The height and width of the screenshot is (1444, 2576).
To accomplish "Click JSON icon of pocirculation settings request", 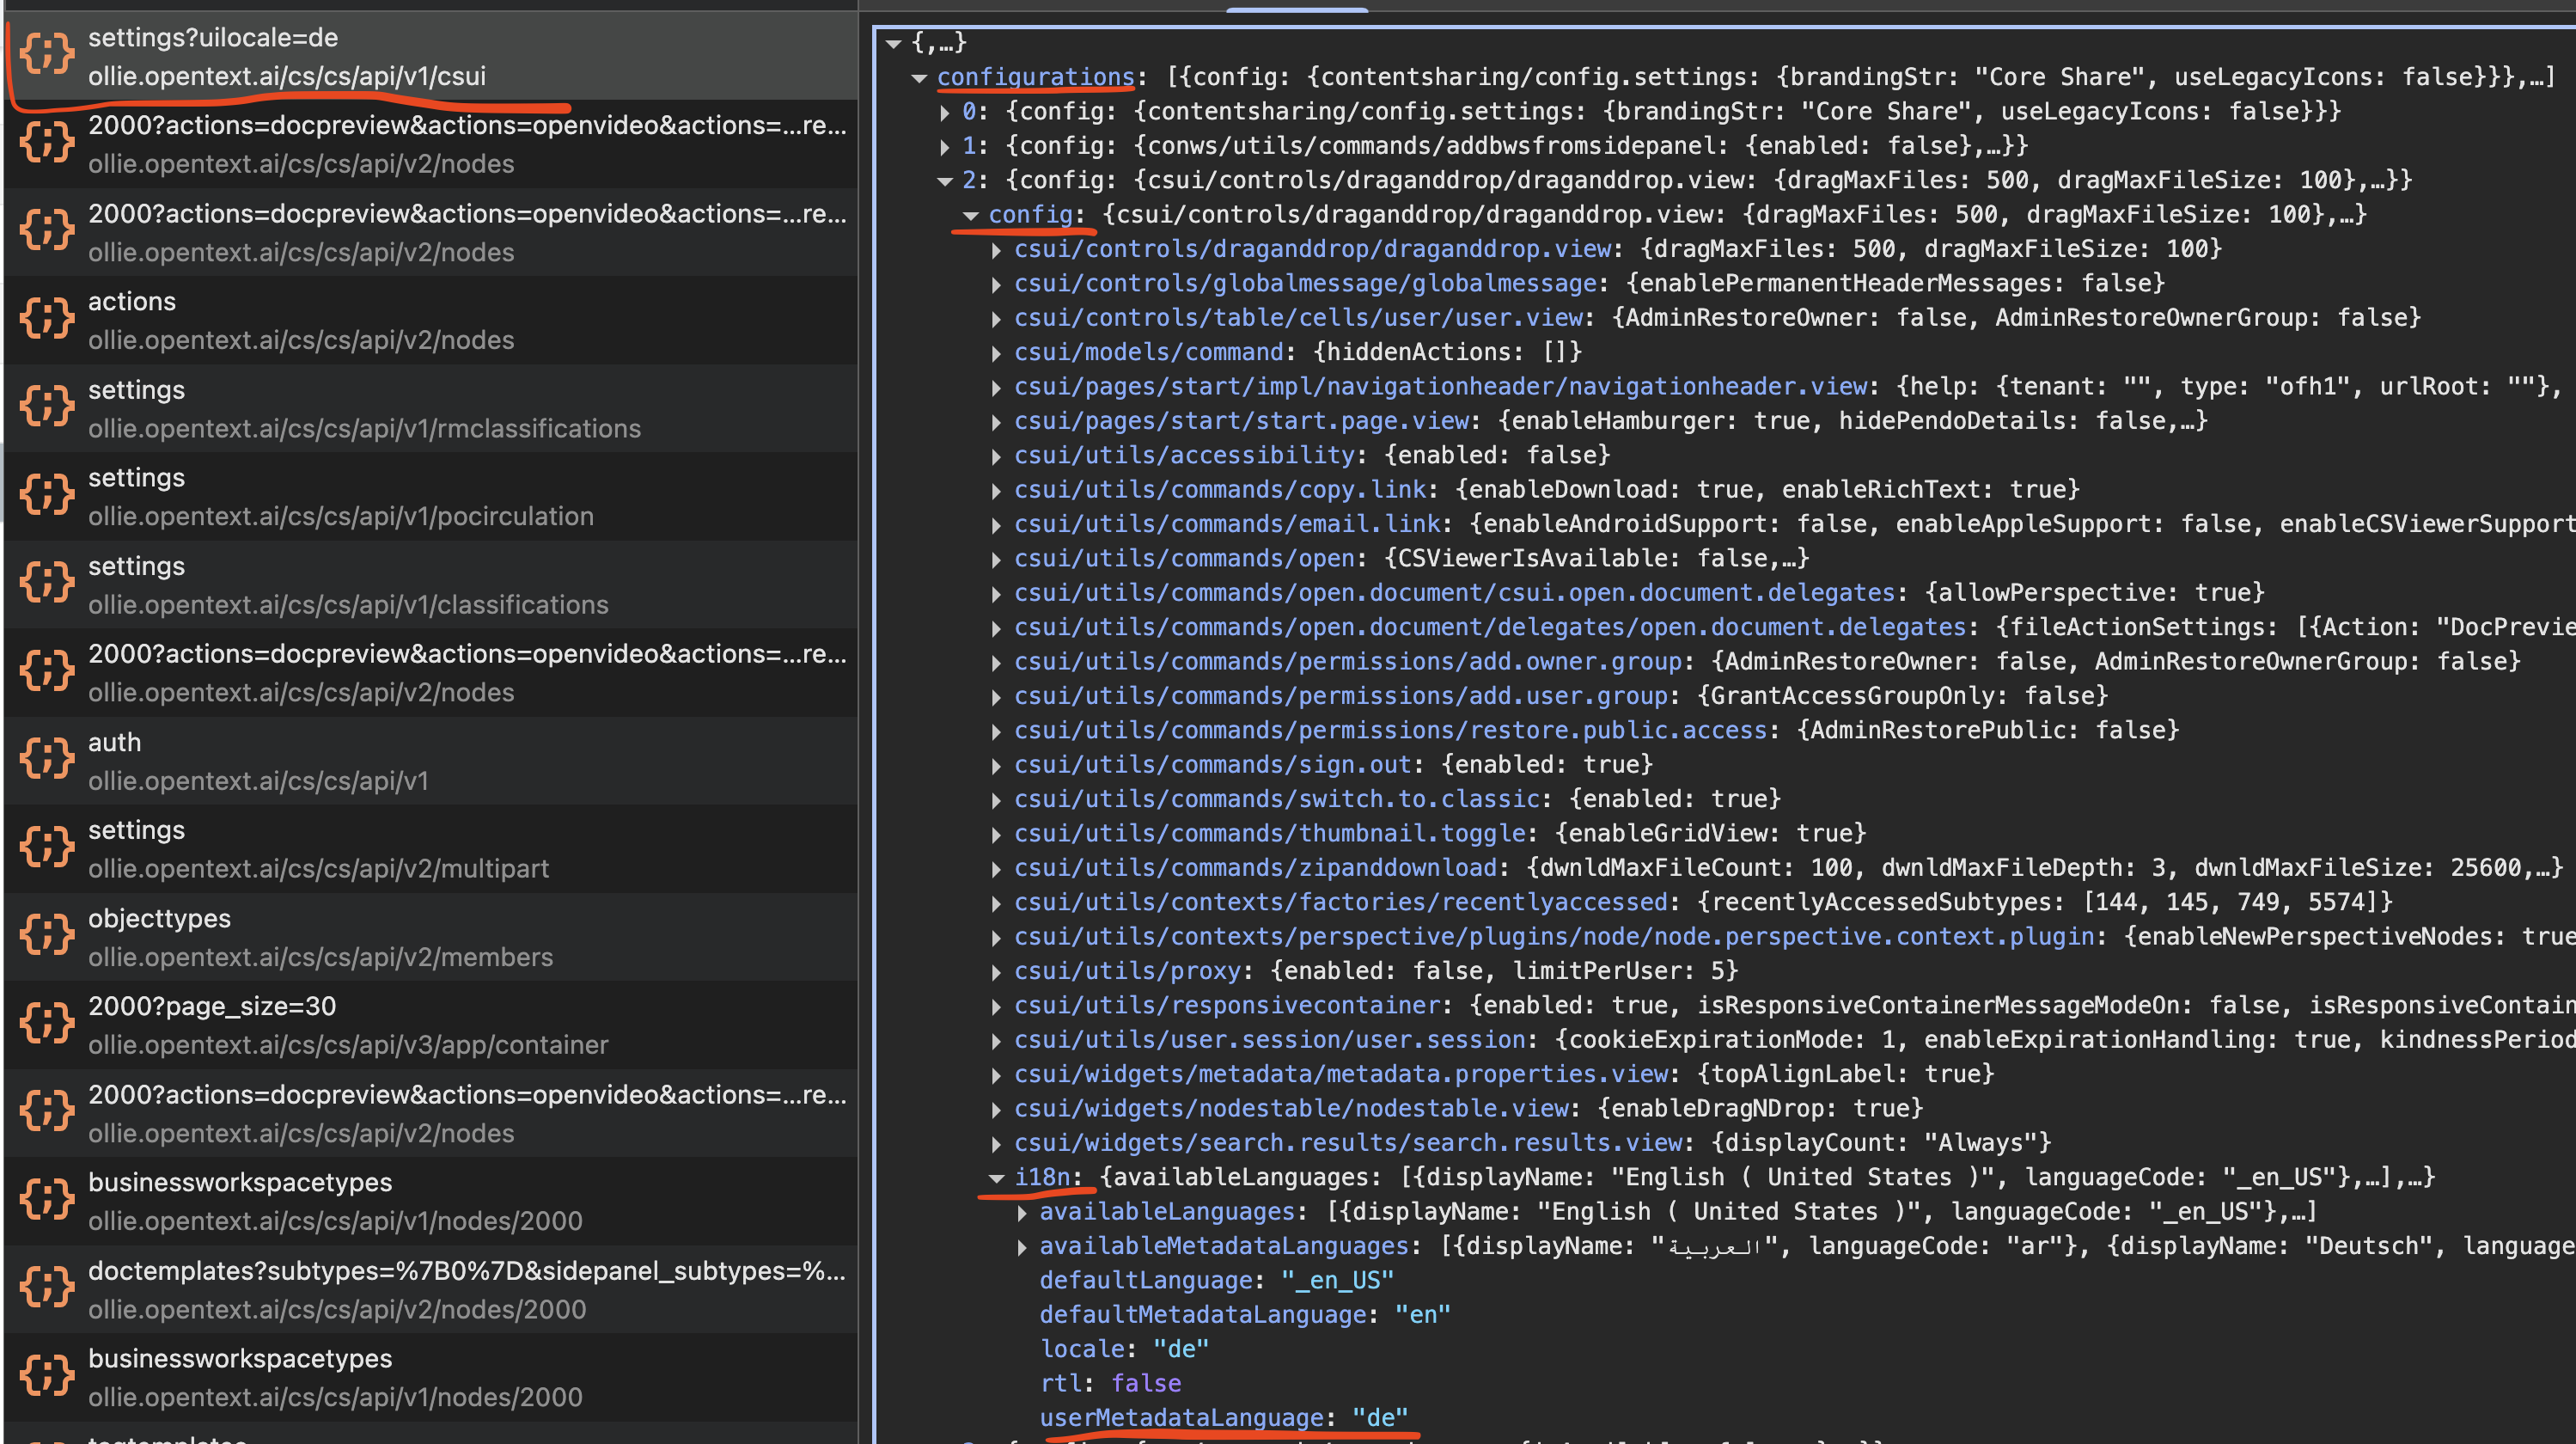I will (47, 495).
